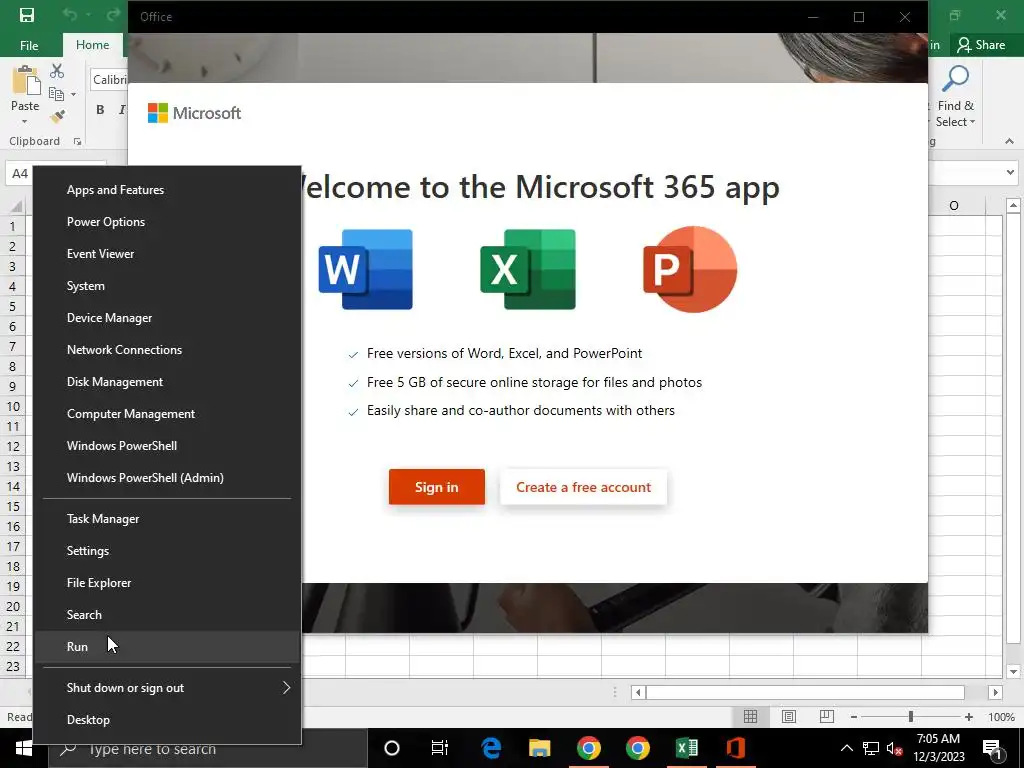Click the zoom out minus button
The height and width of the screenshot is (768, 1024).
(x=854, y=717)
